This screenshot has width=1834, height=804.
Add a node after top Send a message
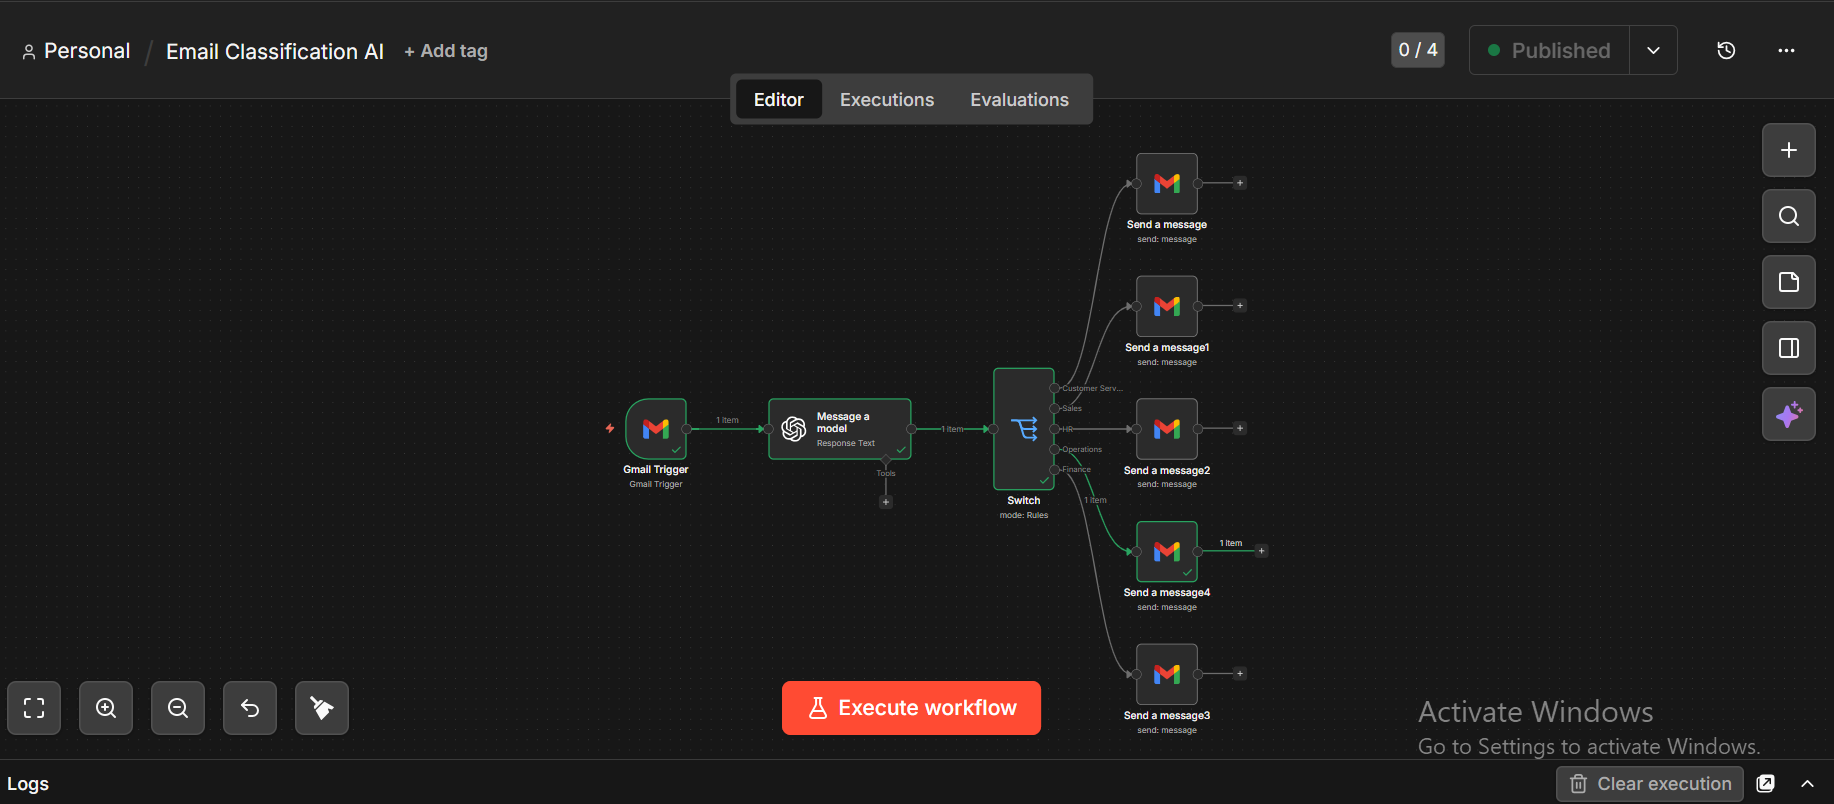(x=1240, y=183)
